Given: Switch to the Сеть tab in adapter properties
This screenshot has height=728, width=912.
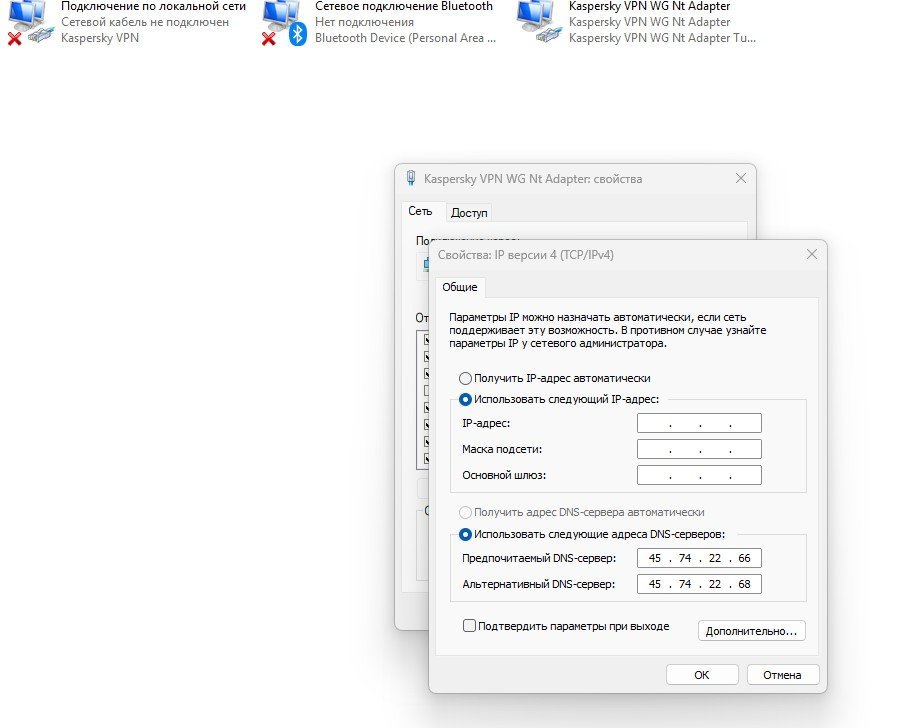Looking at the screenshot, I should click(x=420, y=211).
